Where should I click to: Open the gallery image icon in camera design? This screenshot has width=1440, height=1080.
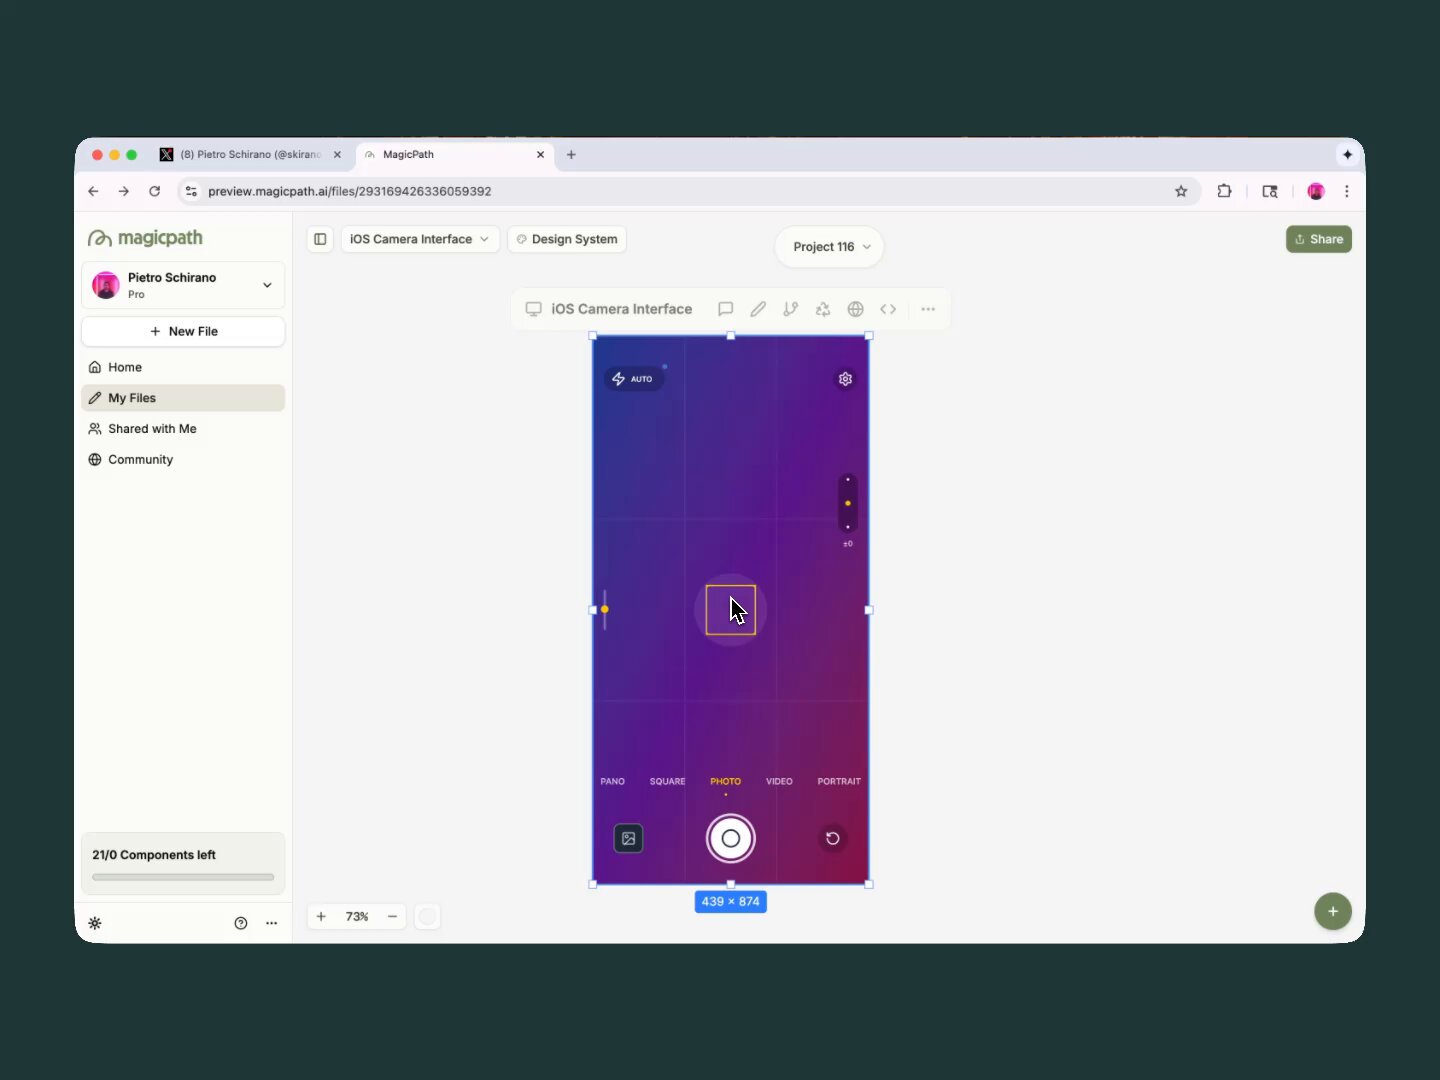[628, 838]
